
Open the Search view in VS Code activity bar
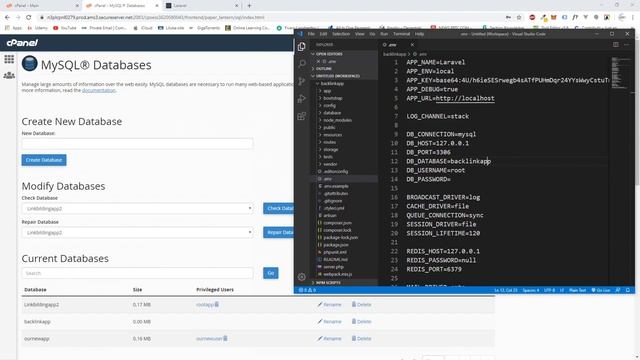302,64
